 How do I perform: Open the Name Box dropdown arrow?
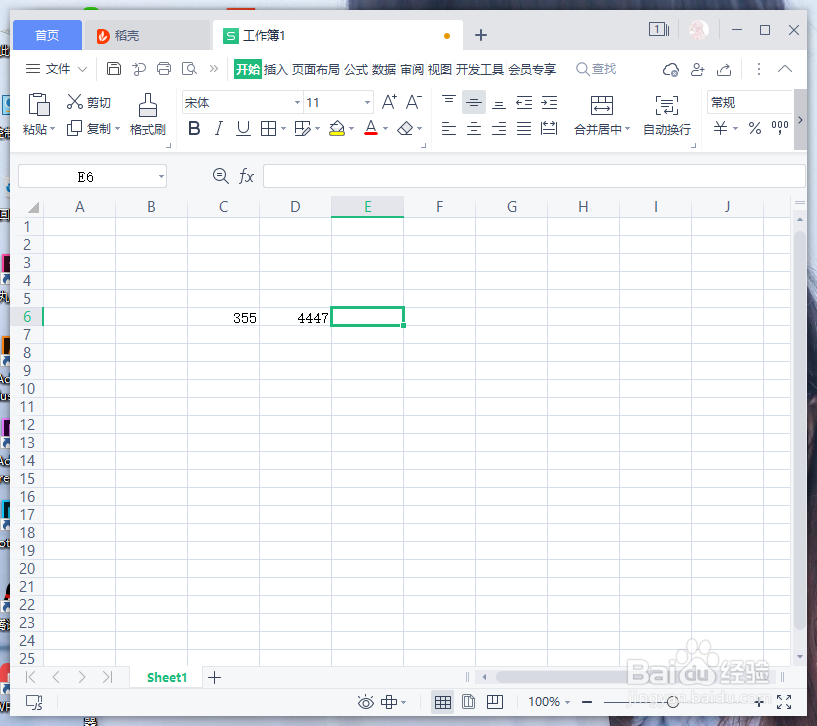[162, 177]
